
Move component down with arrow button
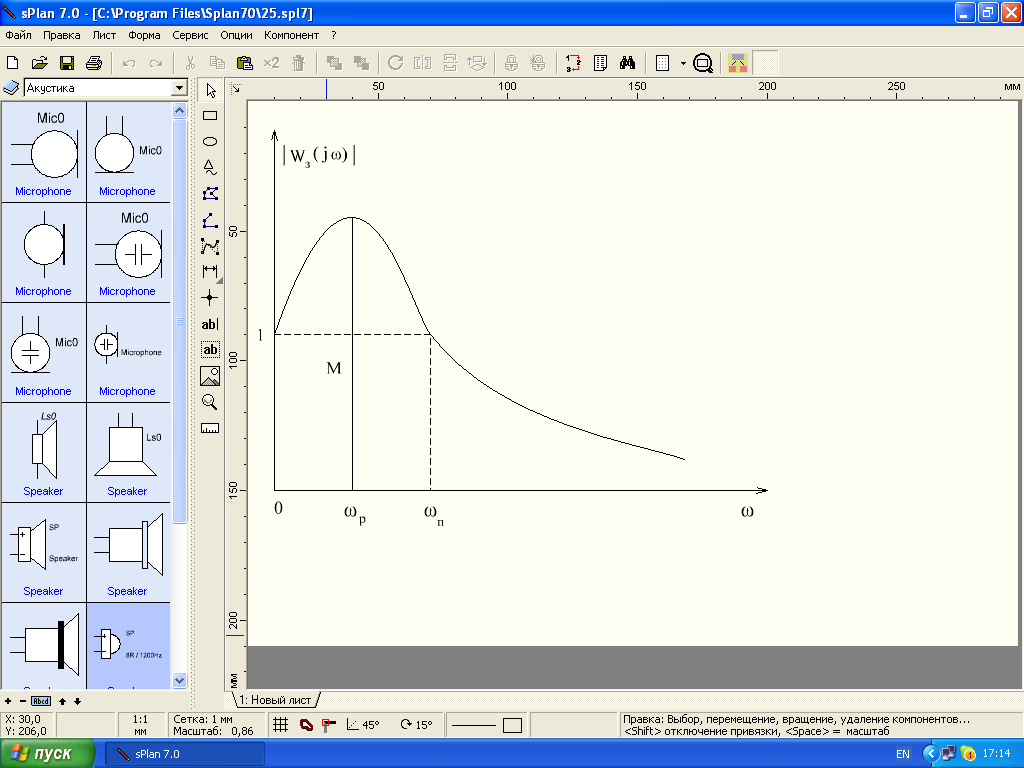click(x=77, y=701)
